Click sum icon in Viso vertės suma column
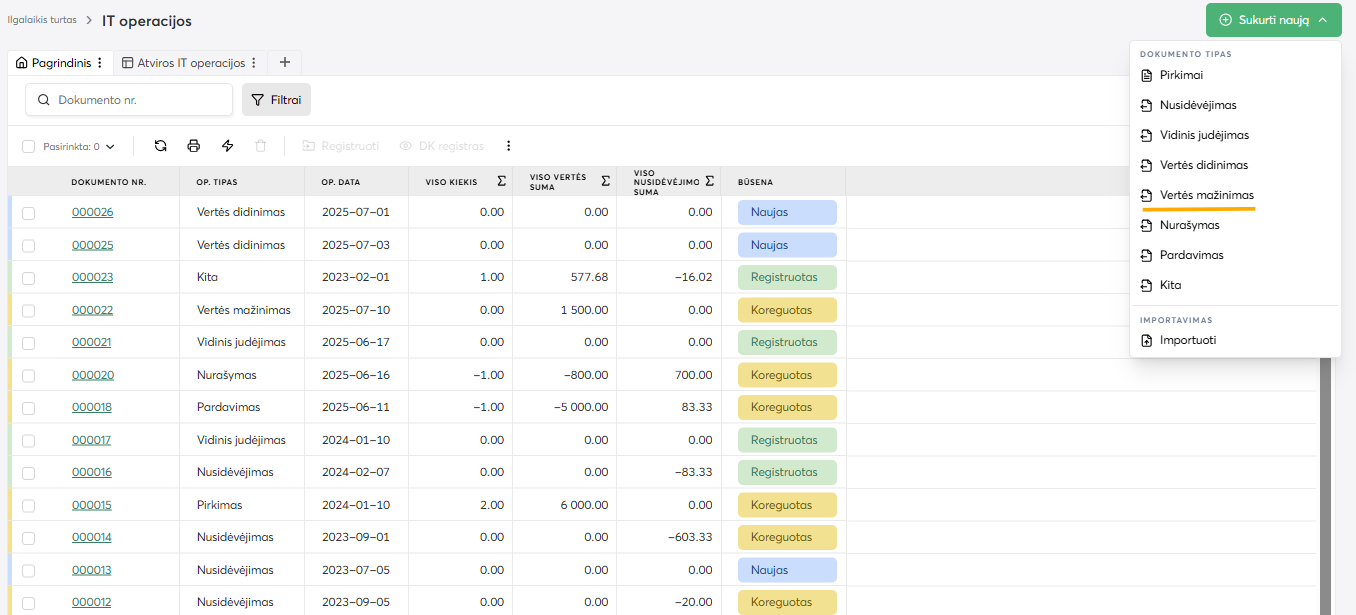The width and height of the screenshot is (1356, 615). pyautogui.click(x=605, y=181)
